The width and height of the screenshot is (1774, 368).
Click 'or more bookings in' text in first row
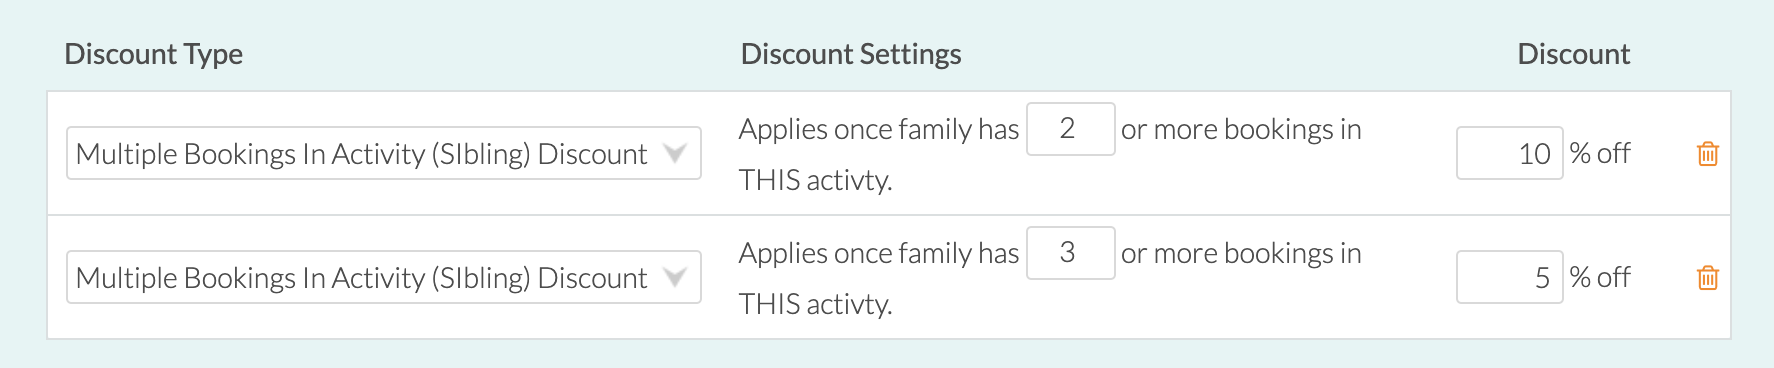pyautogui.click(x=1241, y=130)
